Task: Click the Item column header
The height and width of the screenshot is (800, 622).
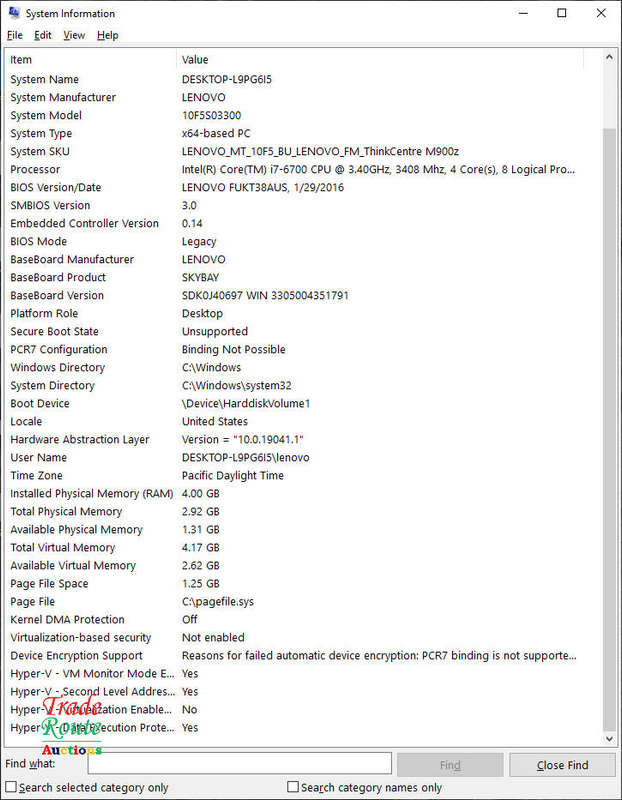Action: point(91,60)
